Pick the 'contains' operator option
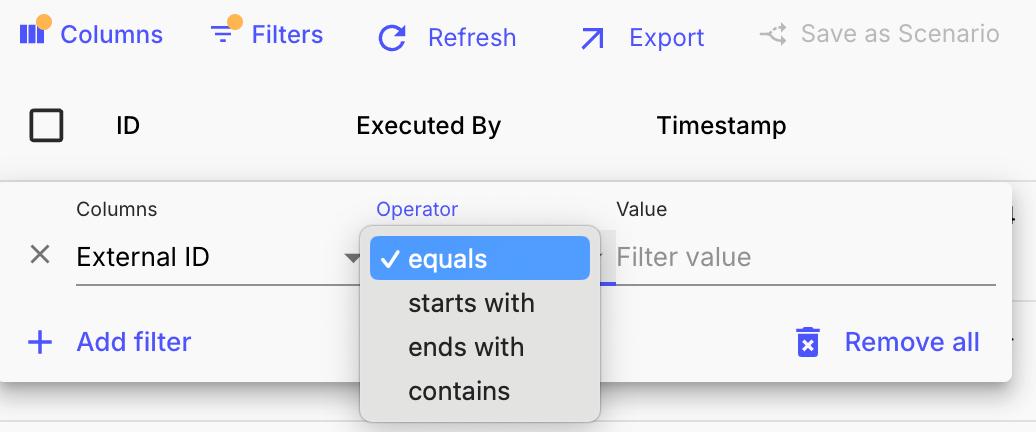 click(459, 391)
